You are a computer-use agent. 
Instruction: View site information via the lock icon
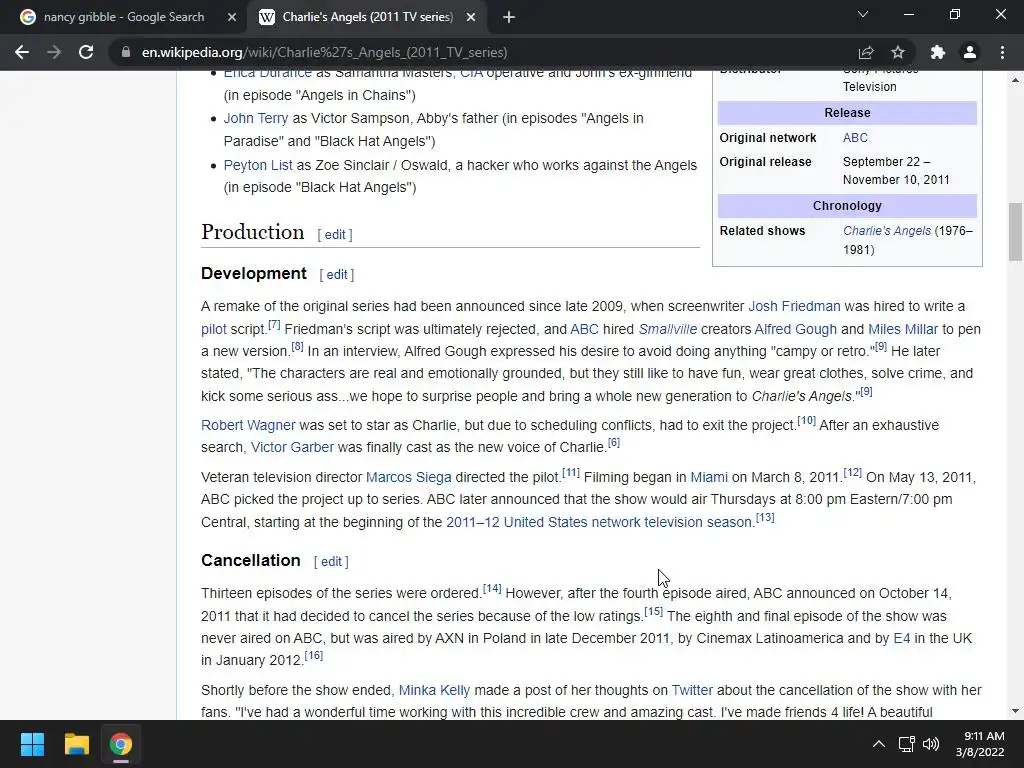click(x=125, y=52)
